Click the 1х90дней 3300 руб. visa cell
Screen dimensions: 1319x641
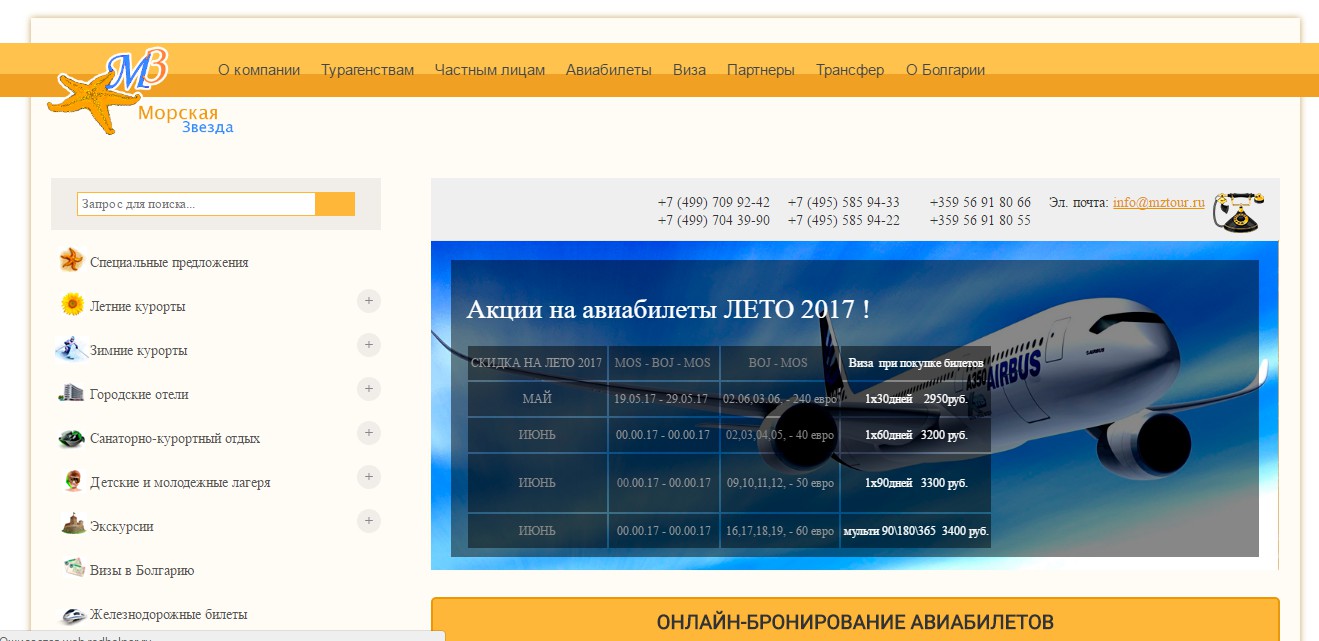coord(916,483)
